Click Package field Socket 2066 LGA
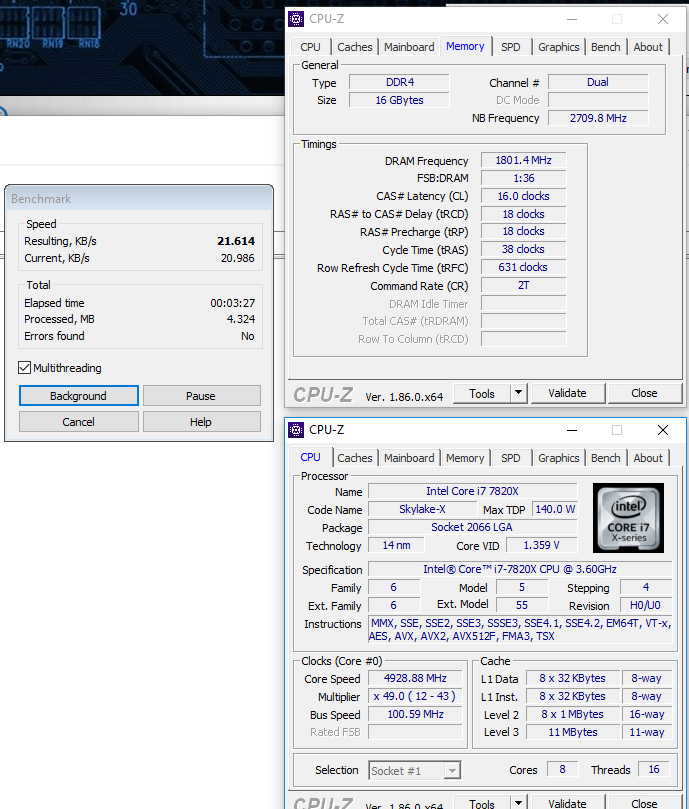The image size is (689, 809). point(473,527)
